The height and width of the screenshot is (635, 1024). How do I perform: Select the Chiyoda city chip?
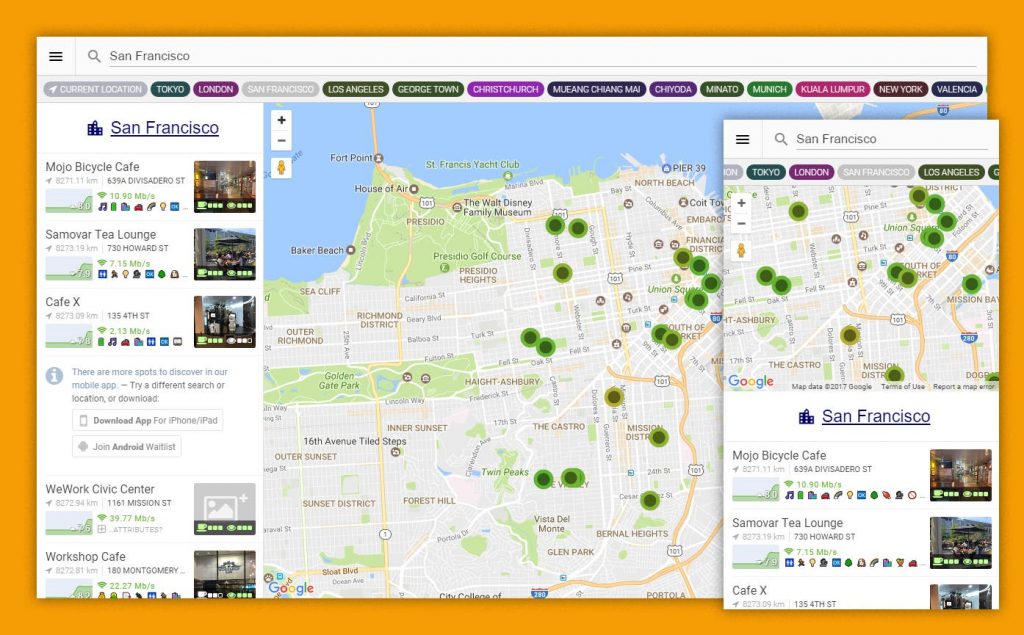click(673, 90)
